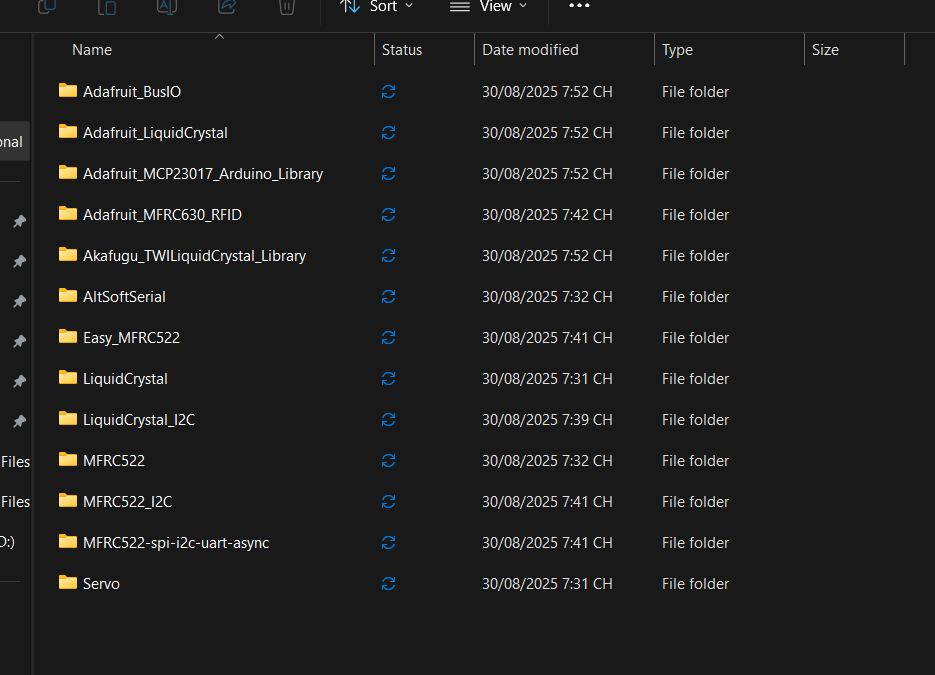935x675 pixels.
Task: Select the Adafruit_MFRC630_RFID folder icon
Action: [x=68, y=213]
